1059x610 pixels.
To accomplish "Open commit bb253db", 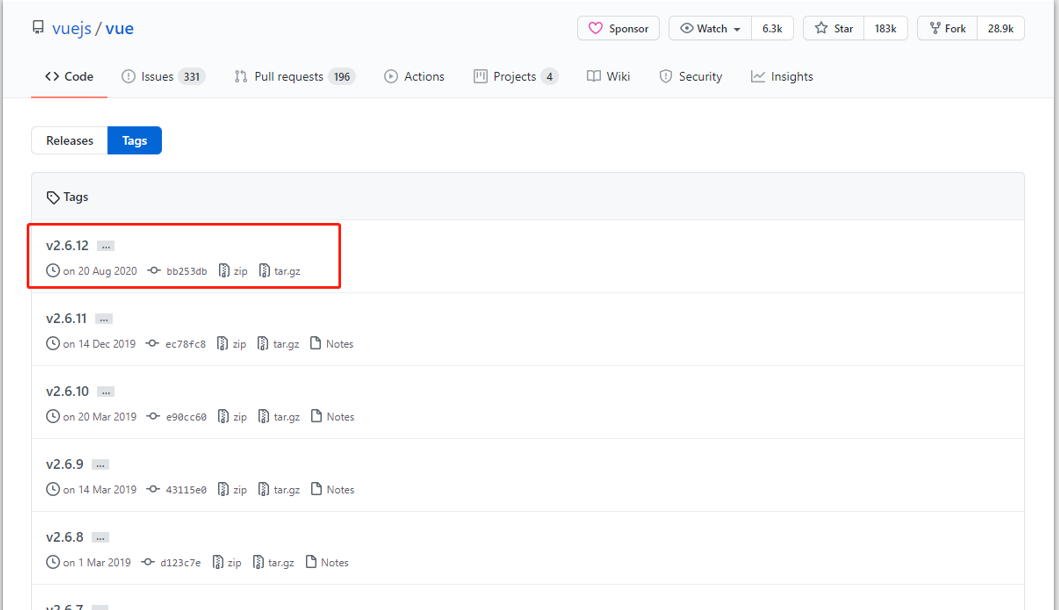I will pos(178,271).
